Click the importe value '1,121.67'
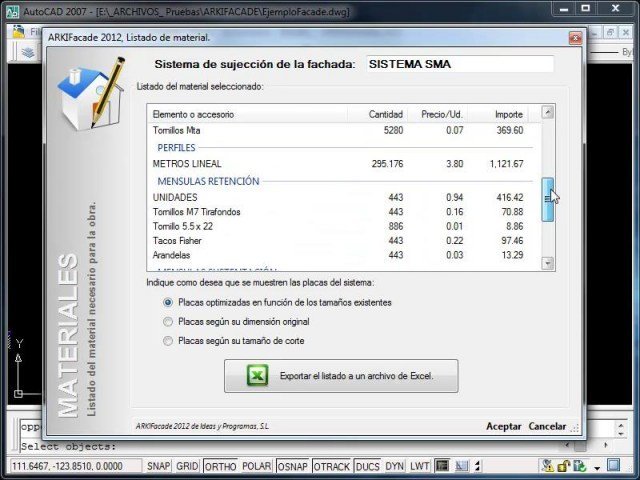The image size is (640, 480). coord(506,164)
